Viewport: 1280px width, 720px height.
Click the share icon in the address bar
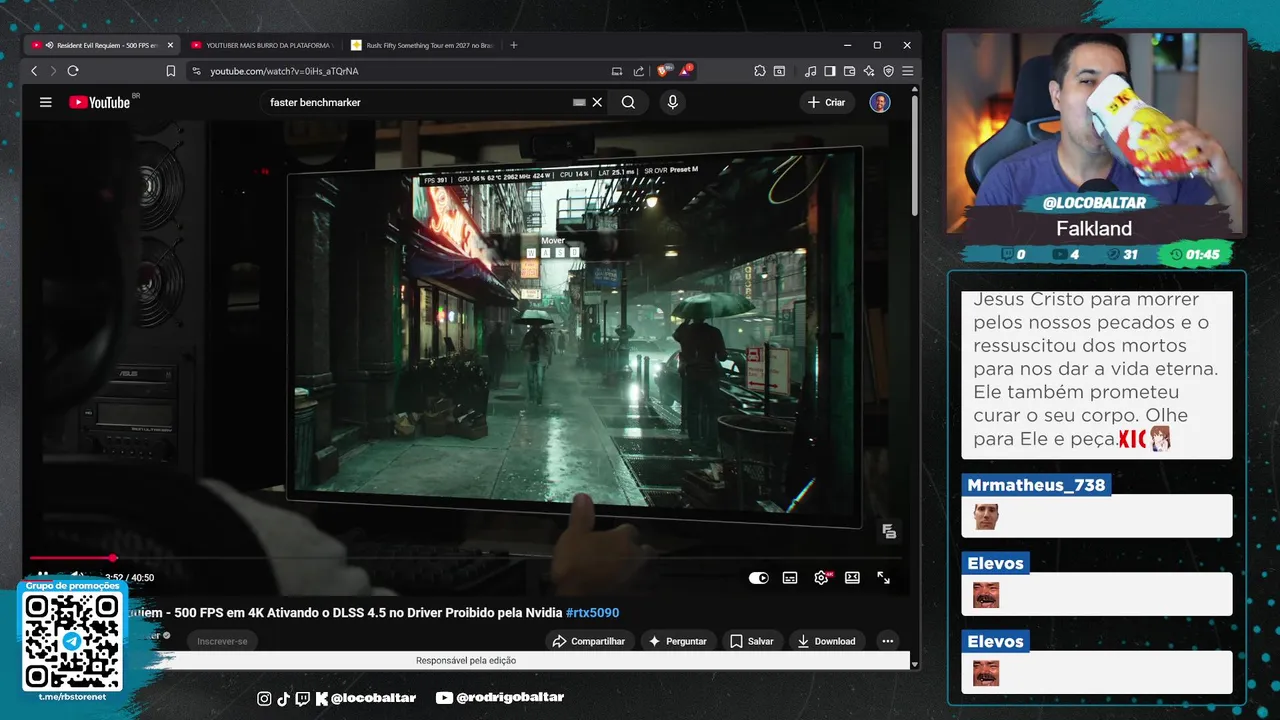(x=639, y=71)
